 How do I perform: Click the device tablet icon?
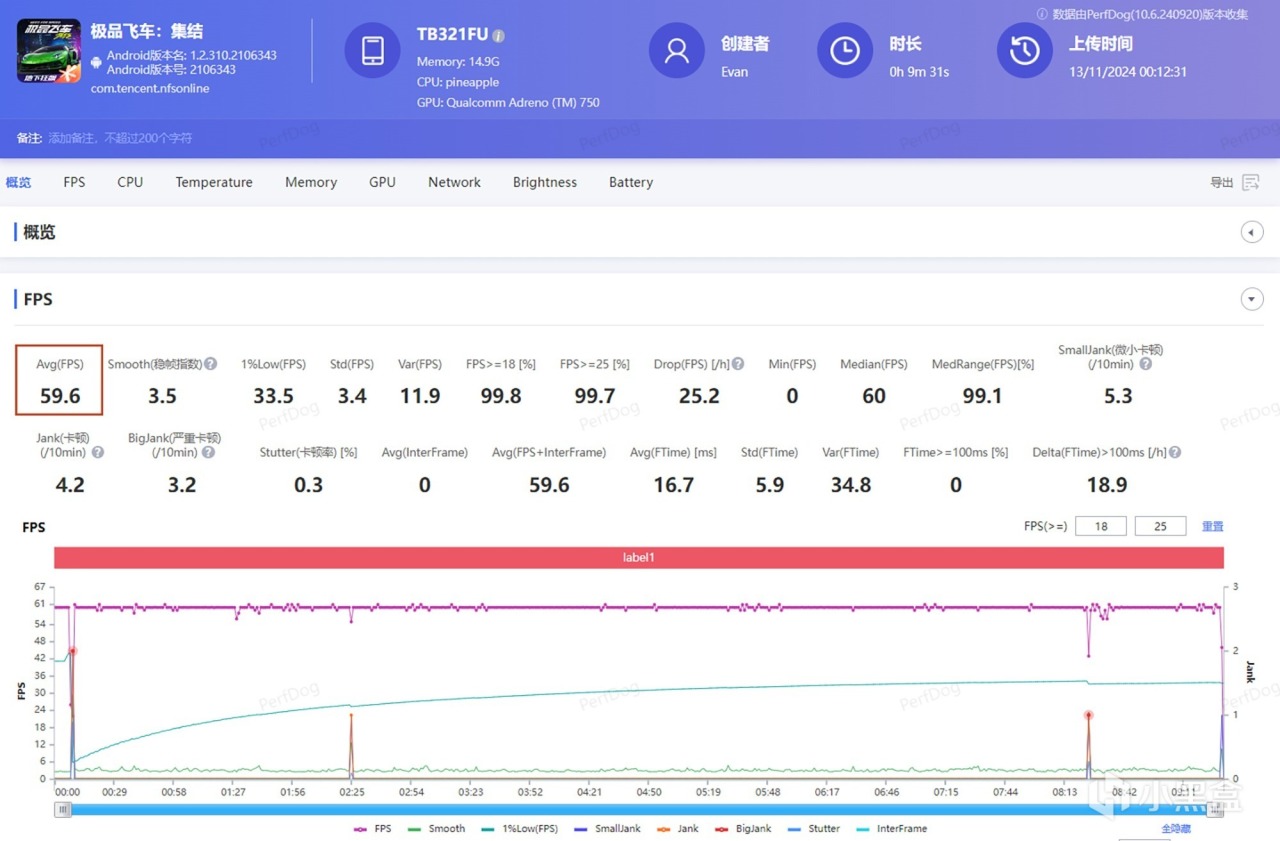point(372,51)
